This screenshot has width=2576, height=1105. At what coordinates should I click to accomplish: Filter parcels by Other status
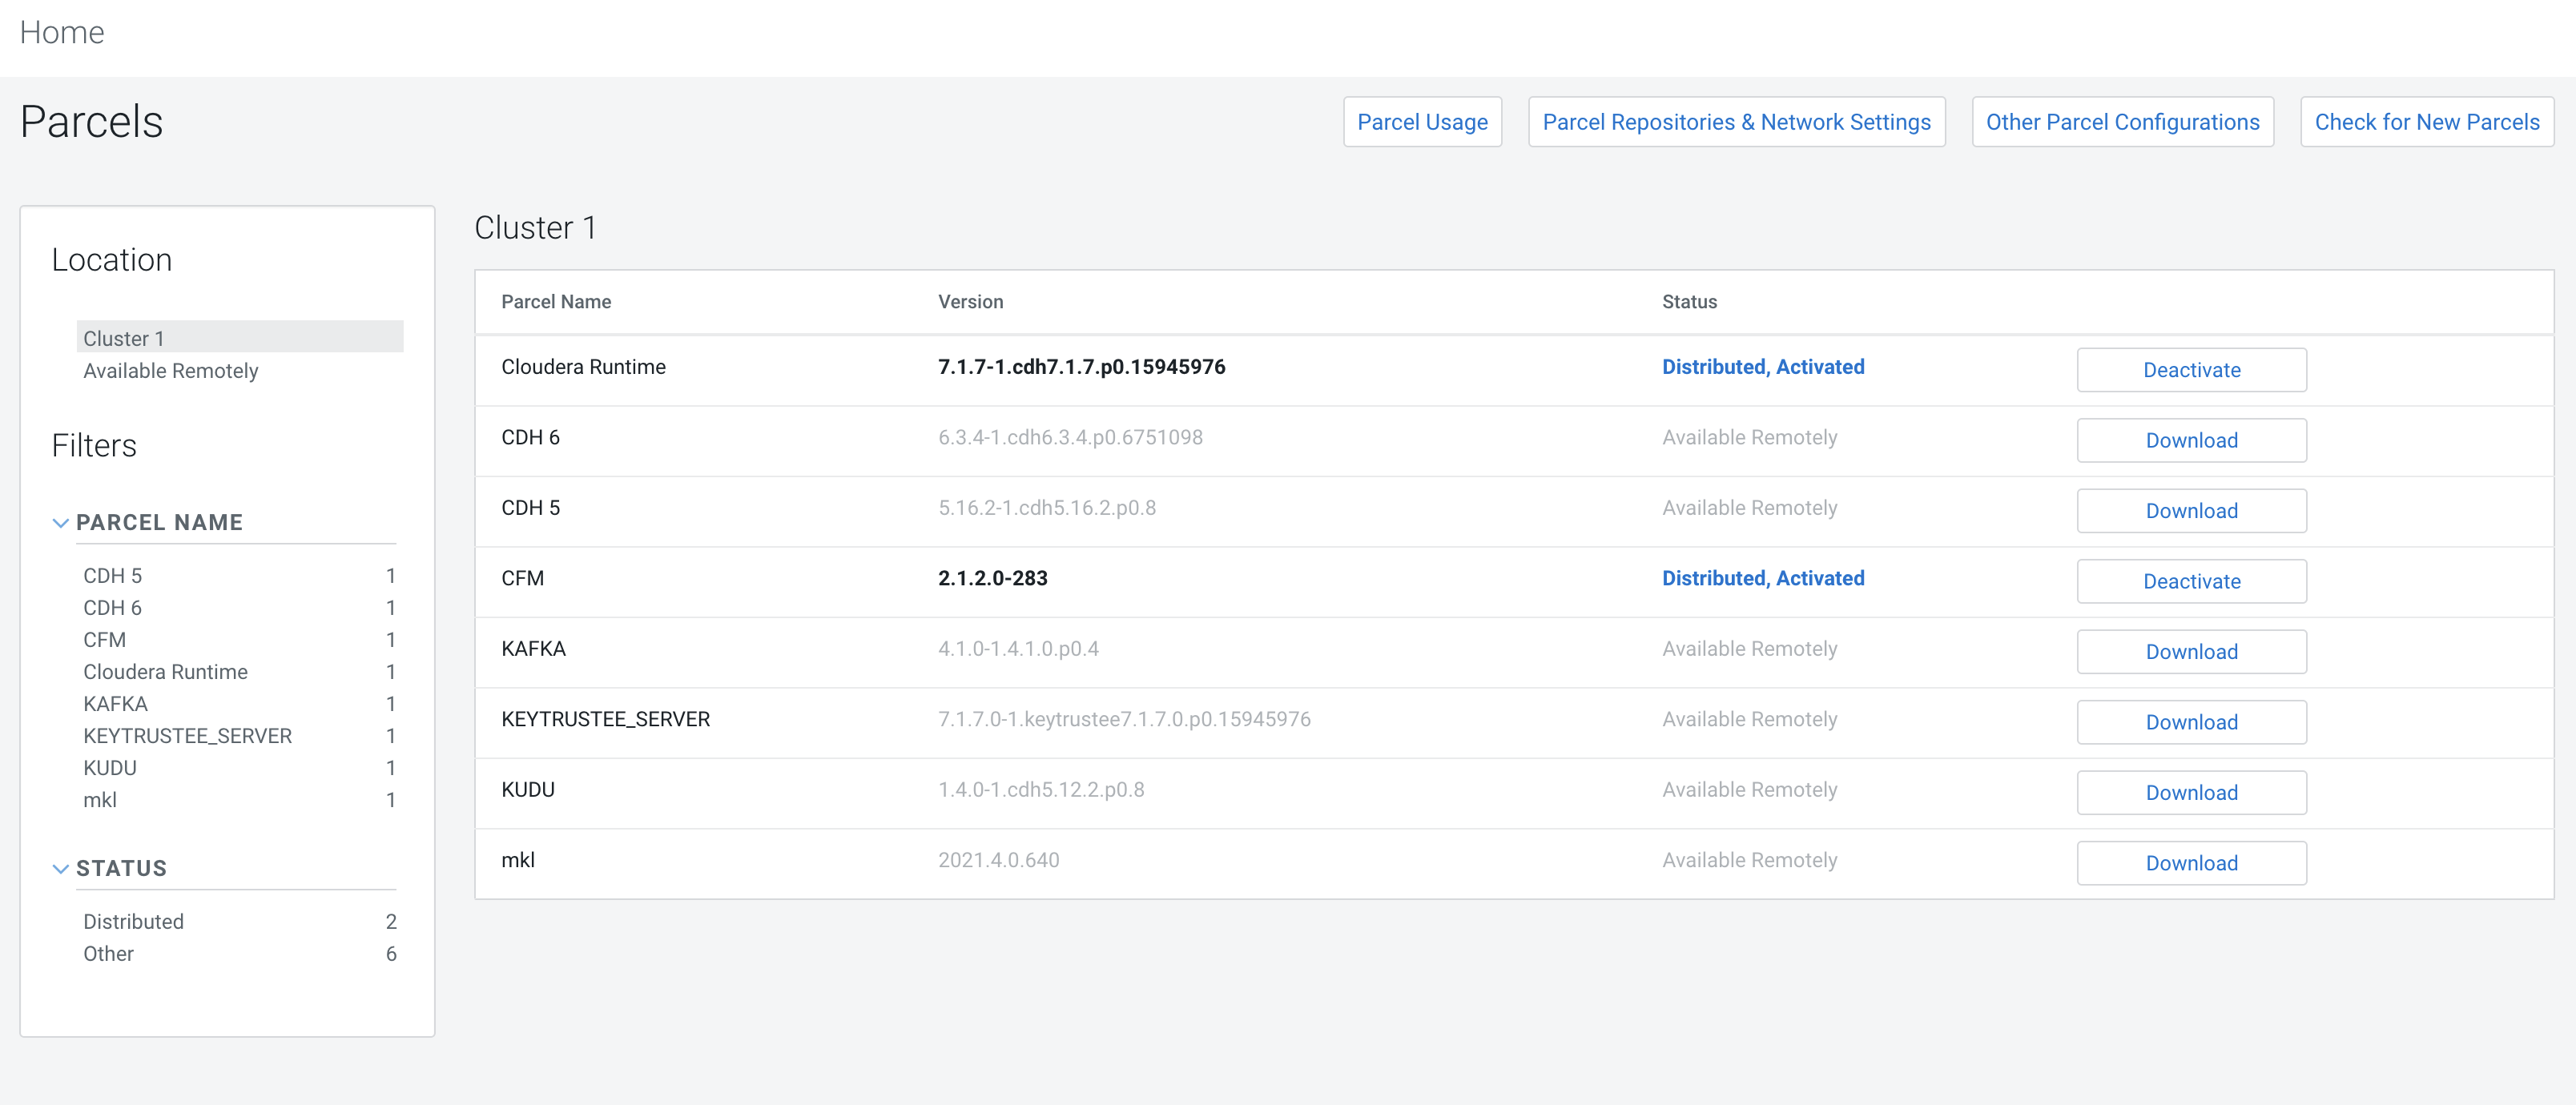click(108, 954)
